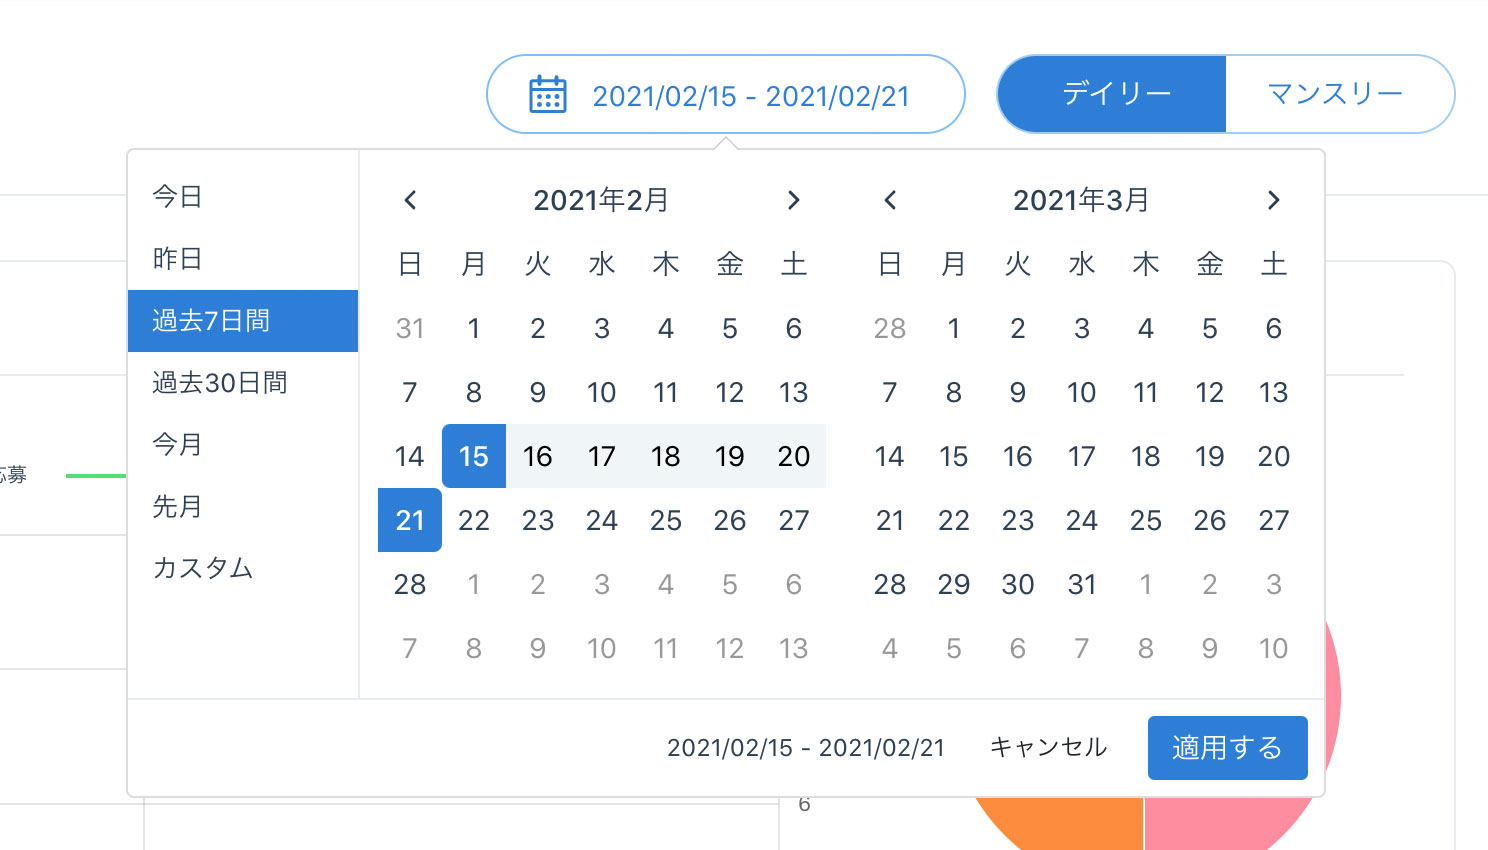The image size is (1488, 850).
Task: Choose the カスタム range option
Action: point(203,569)
